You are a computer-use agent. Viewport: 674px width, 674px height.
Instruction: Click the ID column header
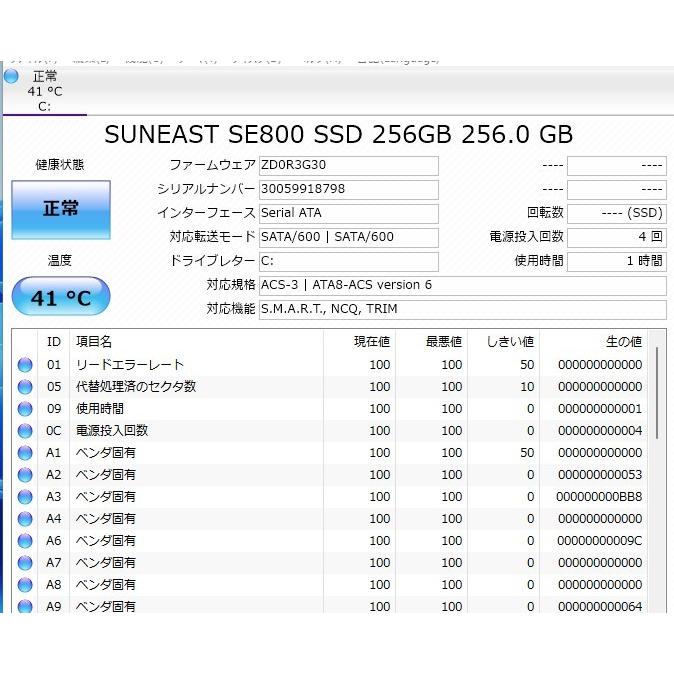click(54, 342)
